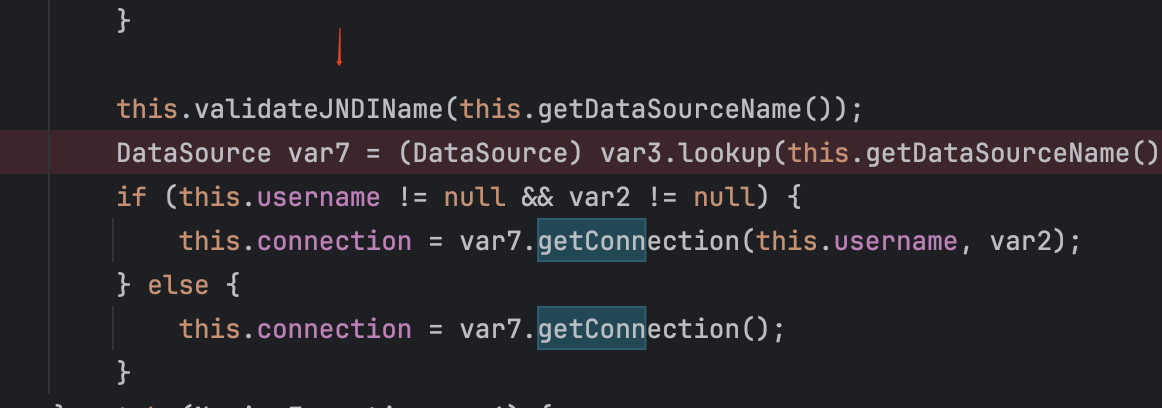Click the first null keyword in condition
Viewport: 1162px width, 408px height.
[474, 197]
